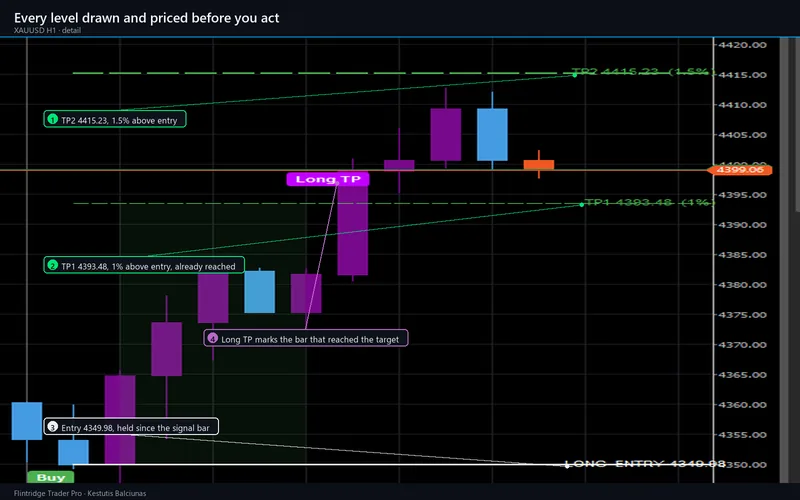
Task: Click the 4380.00 price axis label
Action: tap(742, 285)
